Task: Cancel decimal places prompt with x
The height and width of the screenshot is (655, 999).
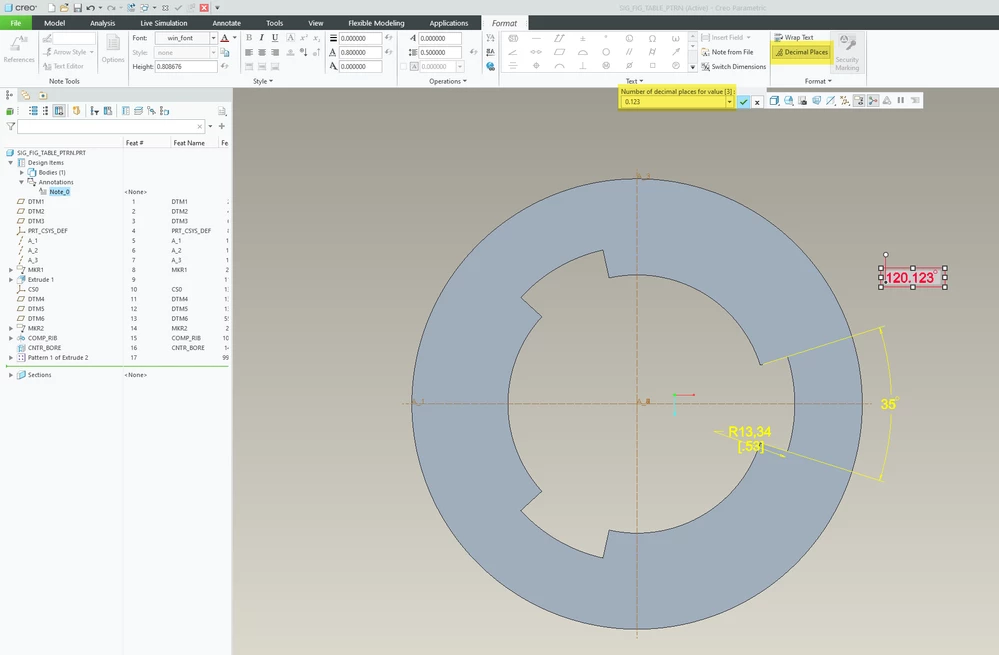Action: [757, 102]
